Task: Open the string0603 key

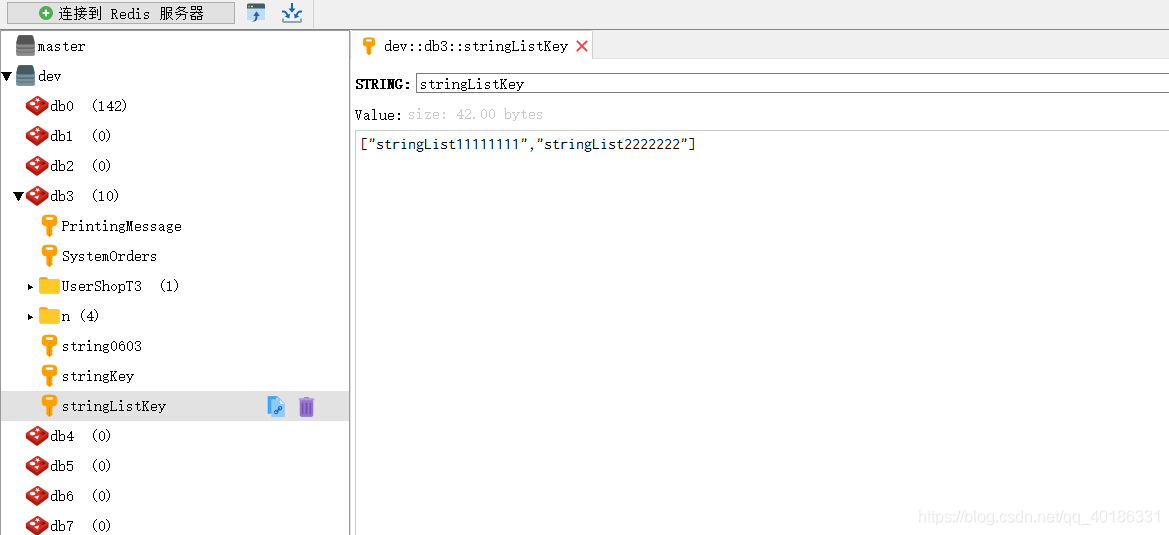Action: coord(101,346)
